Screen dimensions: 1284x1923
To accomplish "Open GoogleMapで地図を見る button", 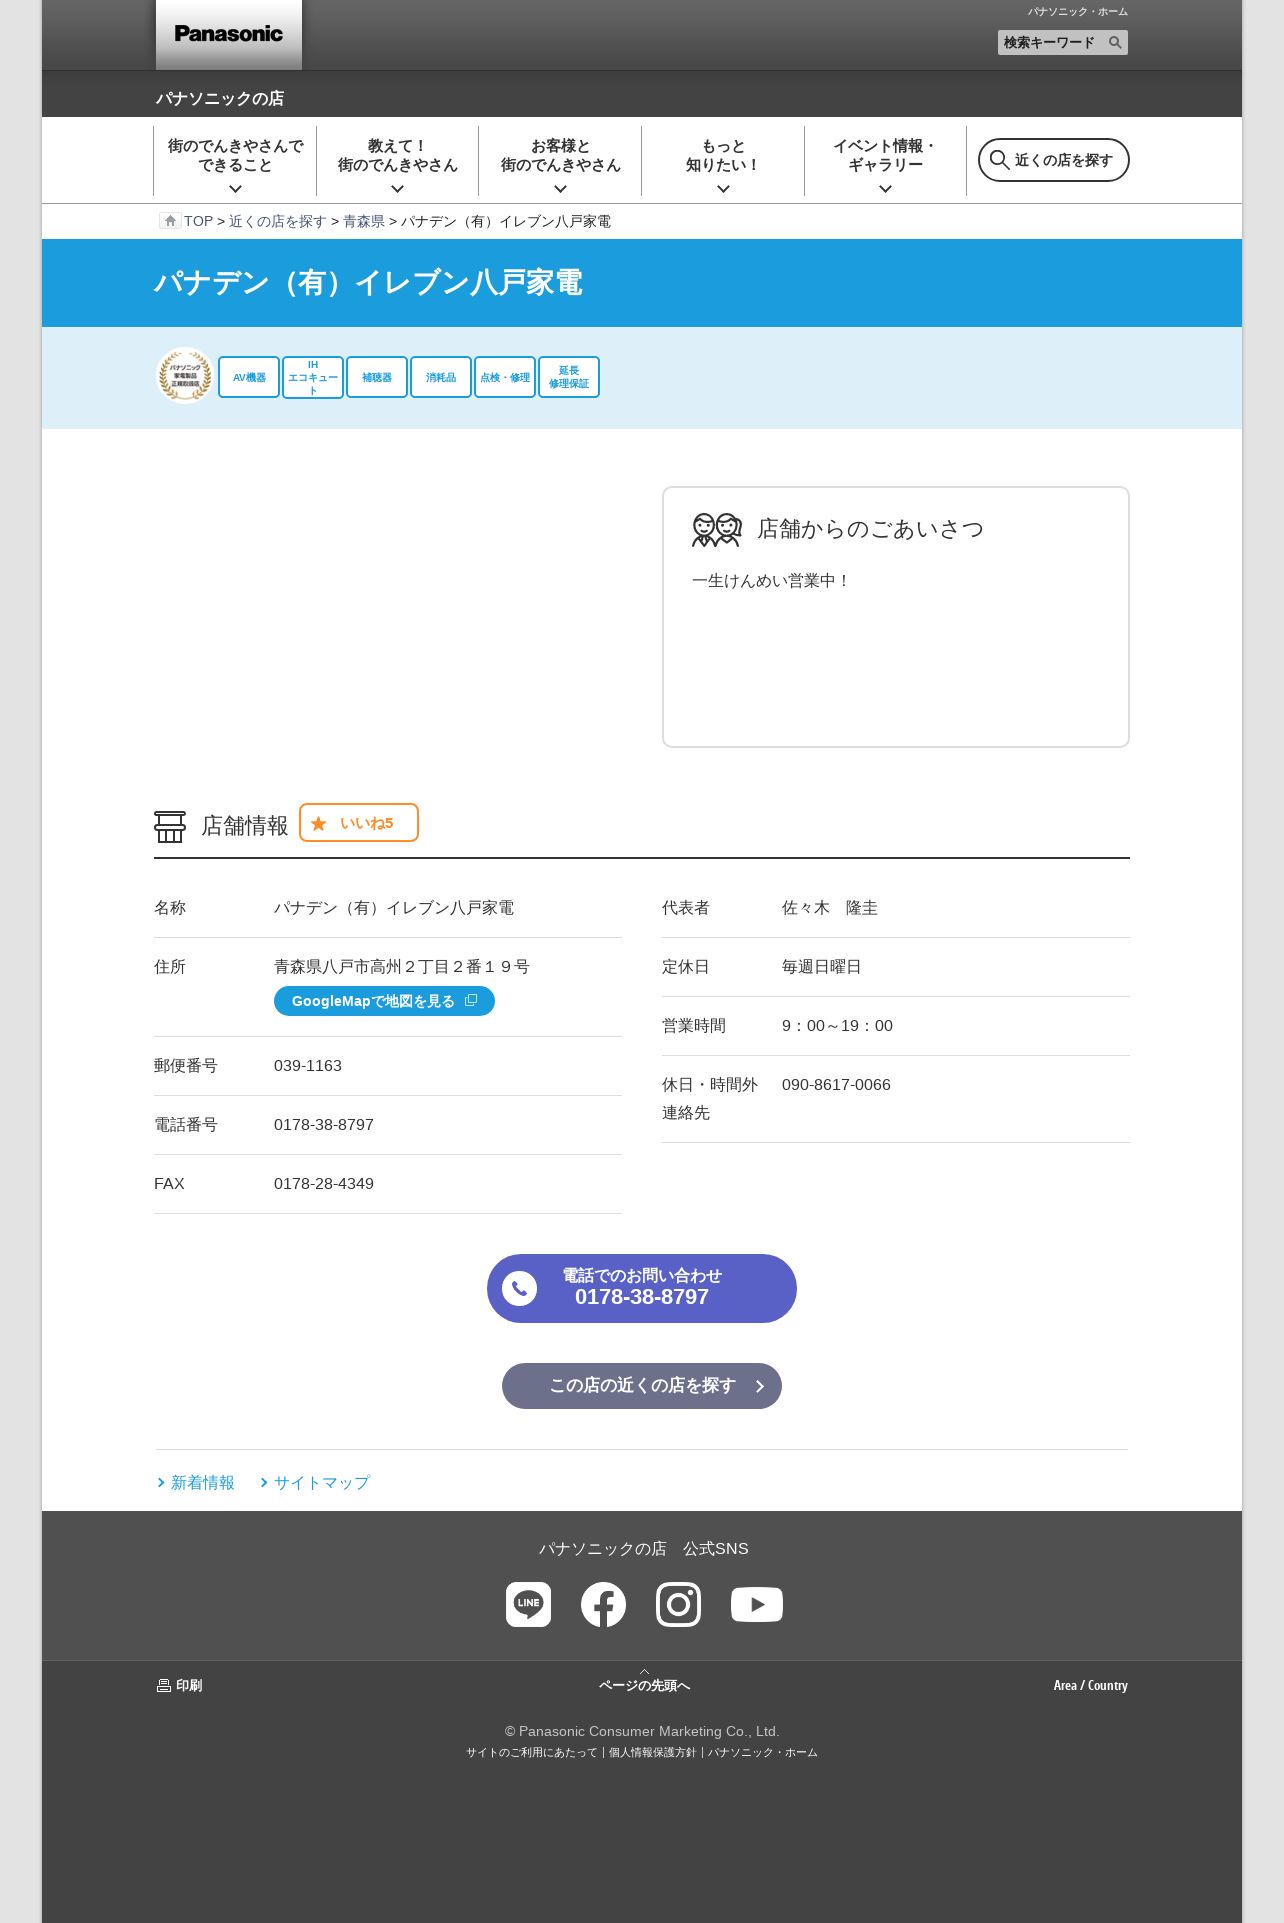I will 384,1001.
